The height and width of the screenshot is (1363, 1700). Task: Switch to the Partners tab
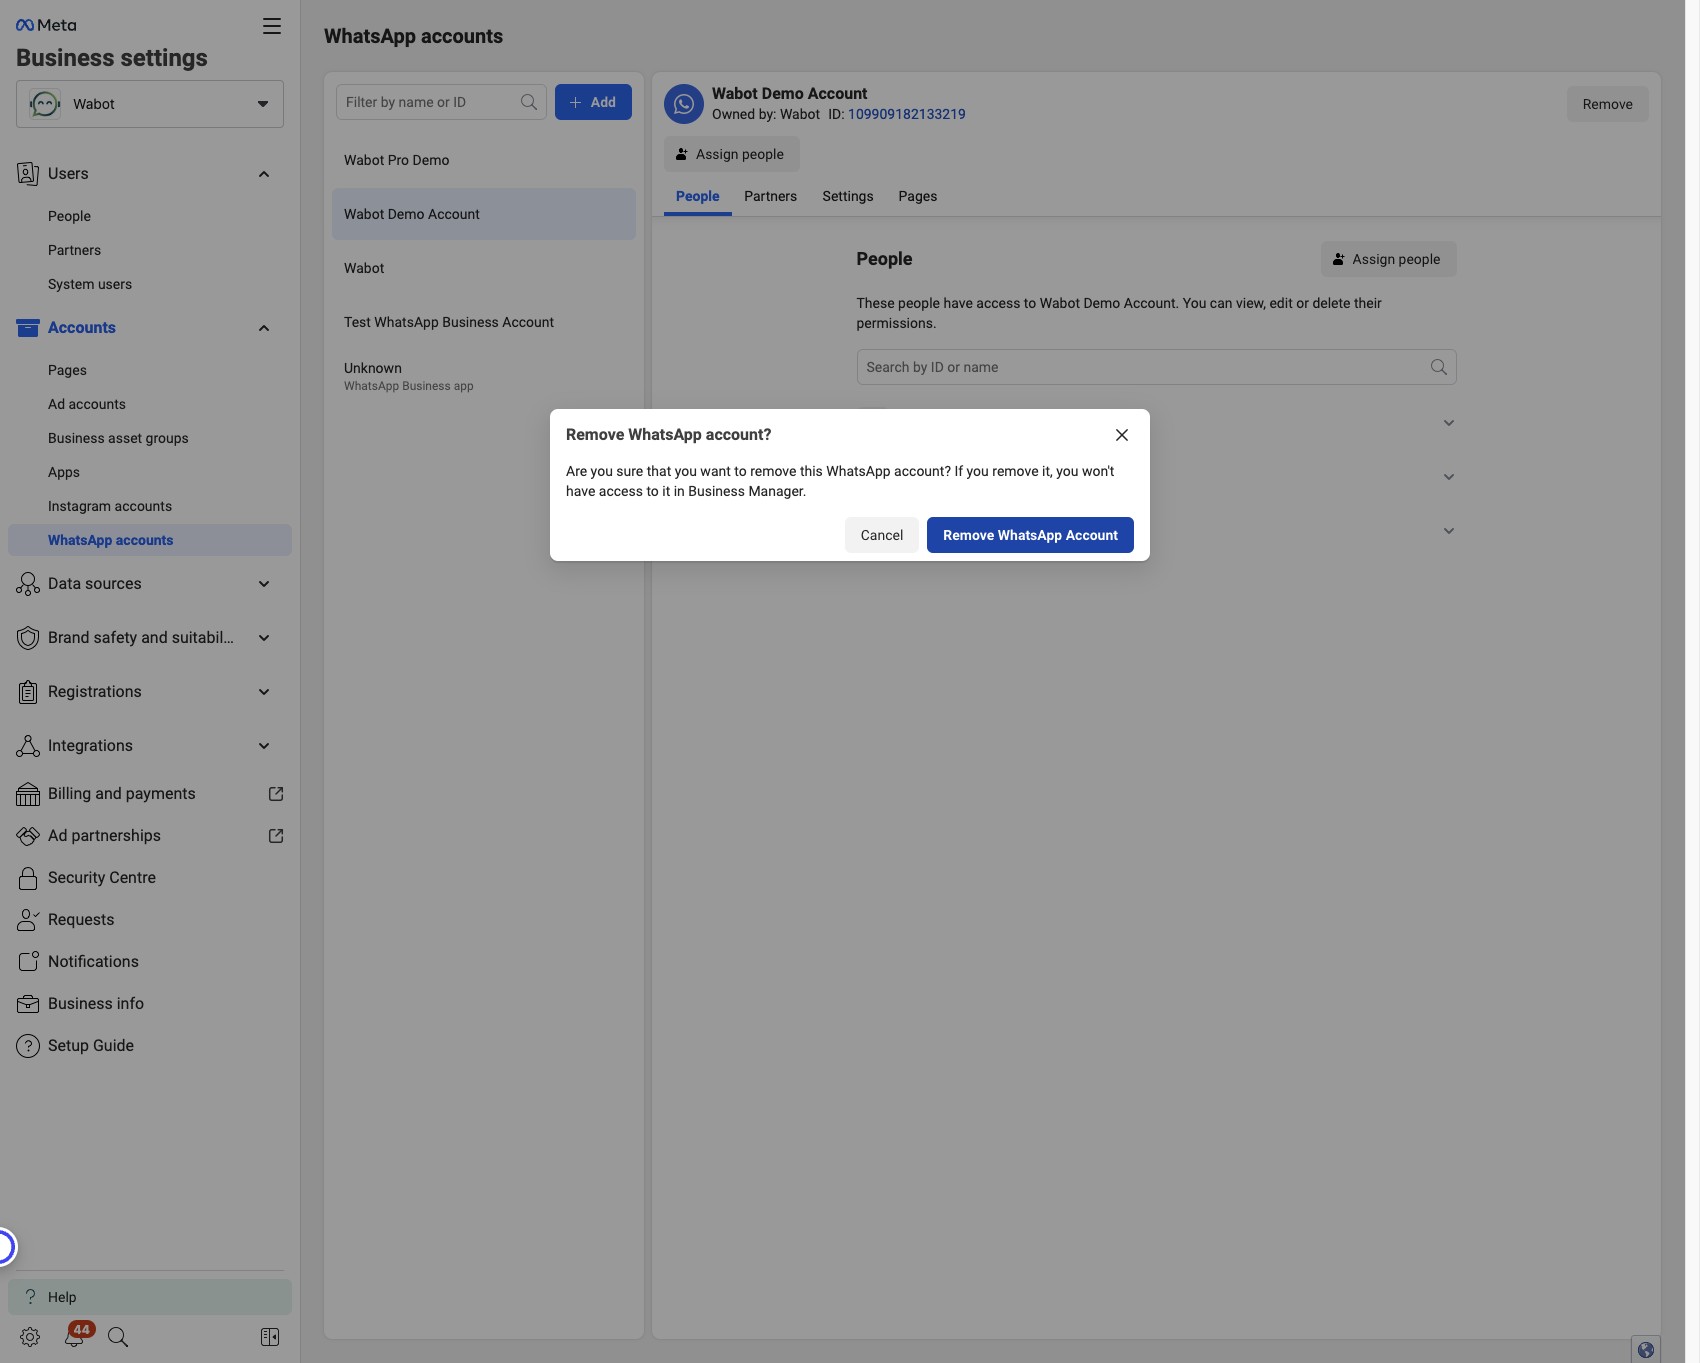(x=770, y=196)
